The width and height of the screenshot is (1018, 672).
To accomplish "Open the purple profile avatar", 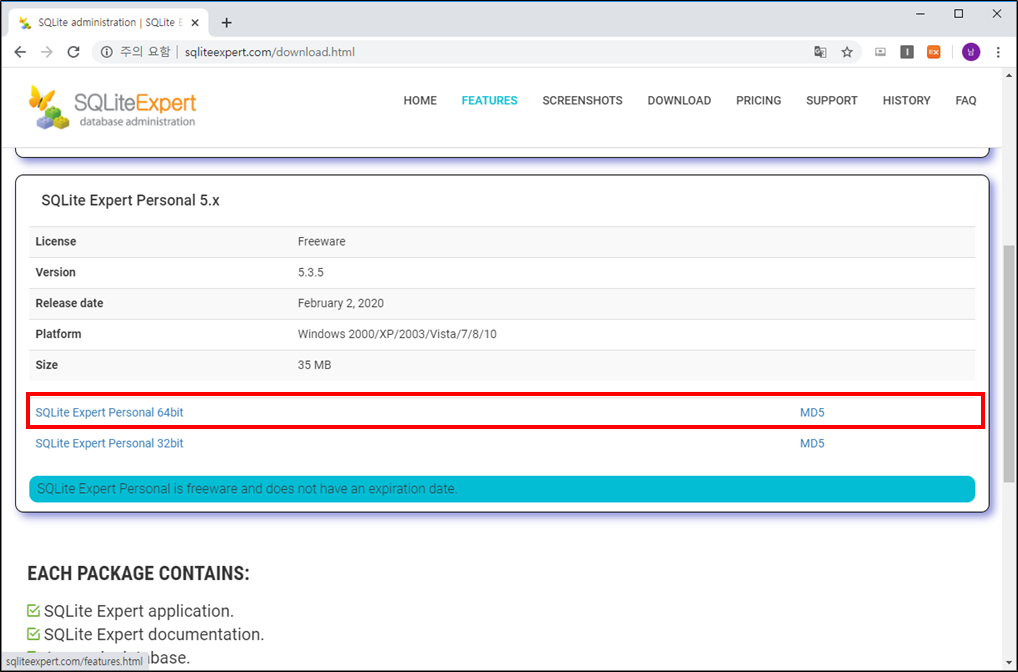I will tap(971, 52).
